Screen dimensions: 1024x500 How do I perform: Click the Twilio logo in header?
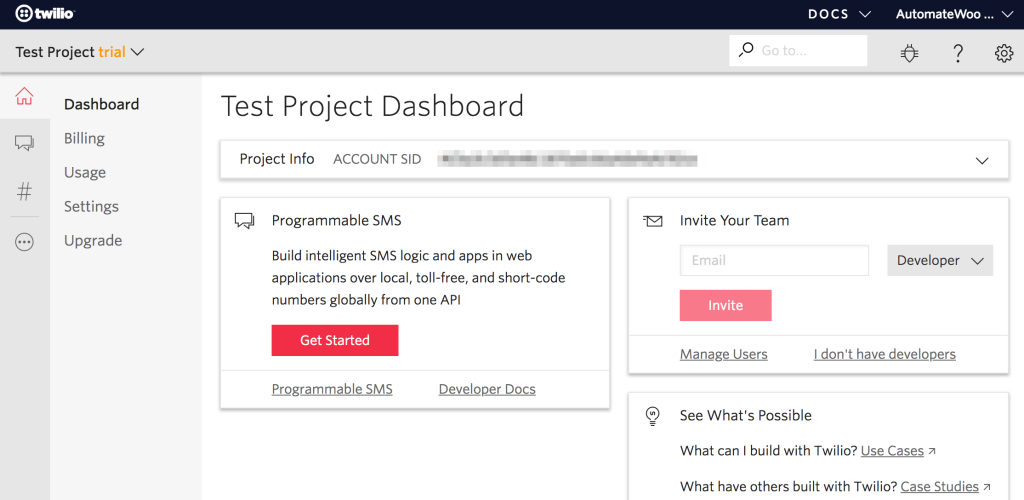[45, 14]
